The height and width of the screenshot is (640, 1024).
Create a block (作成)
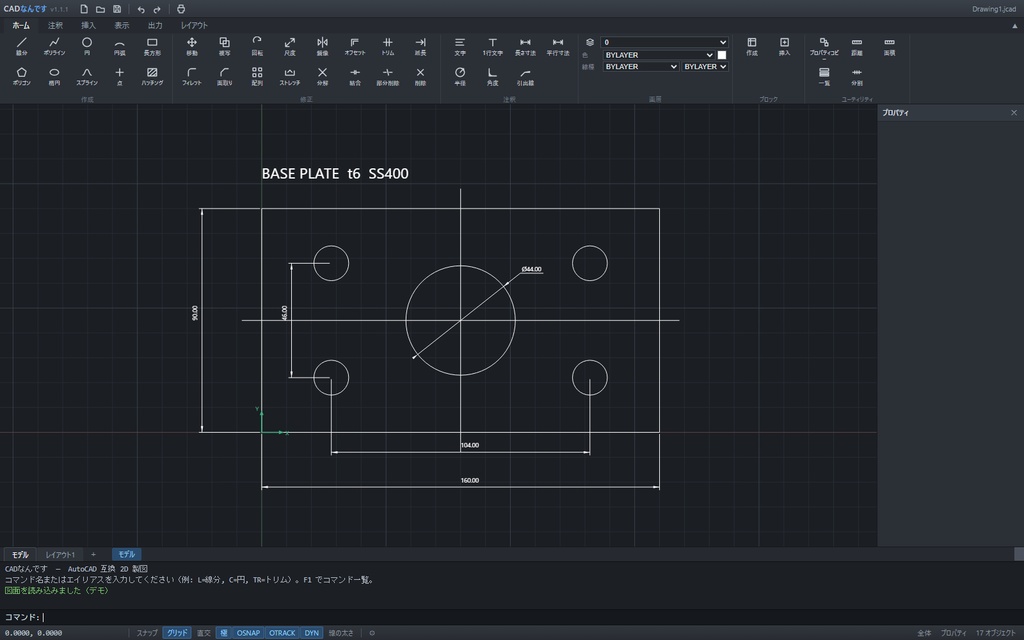(x=752, y=46)
